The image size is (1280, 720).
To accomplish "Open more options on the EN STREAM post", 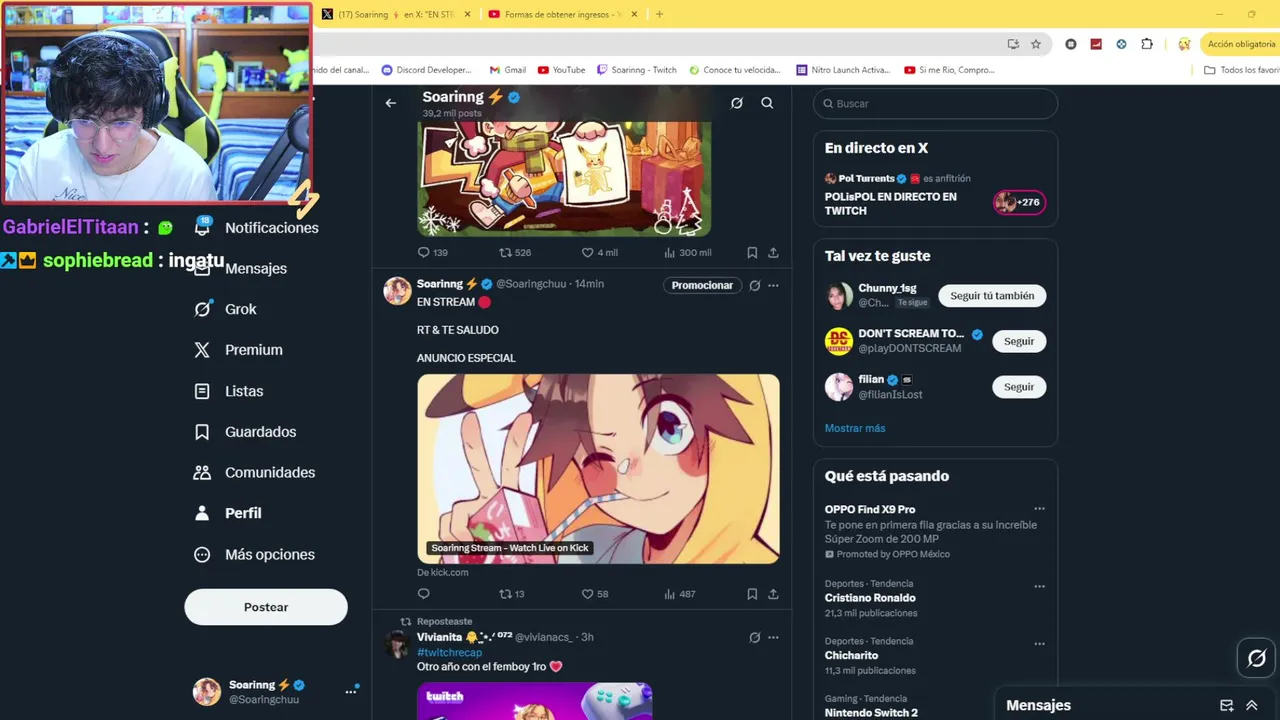I will coord(773,285).
